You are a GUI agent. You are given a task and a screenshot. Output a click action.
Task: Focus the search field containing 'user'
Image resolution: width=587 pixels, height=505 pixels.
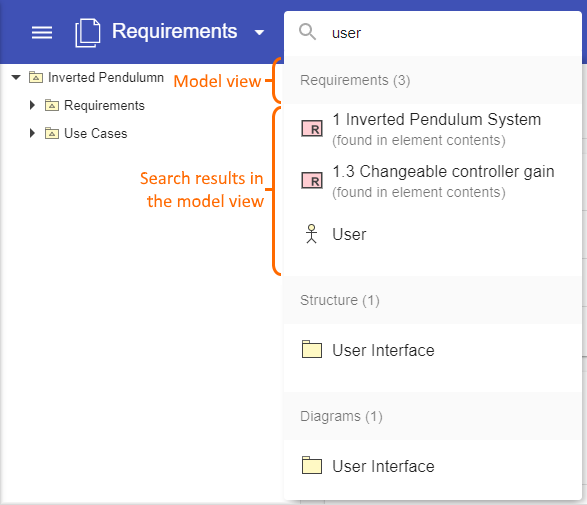pos(433,33)
